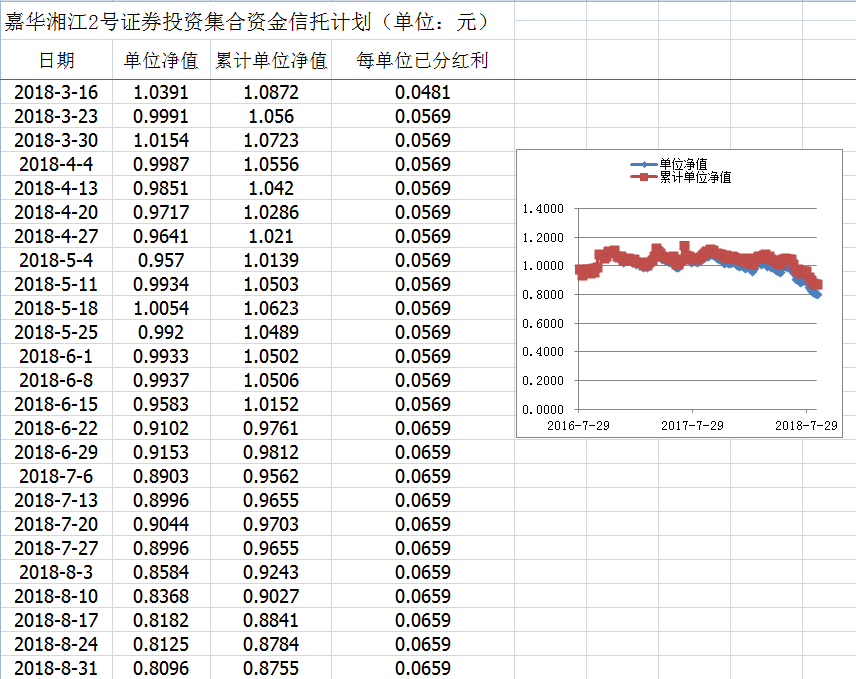Select date cell 2018-7-20

(56, 524)
